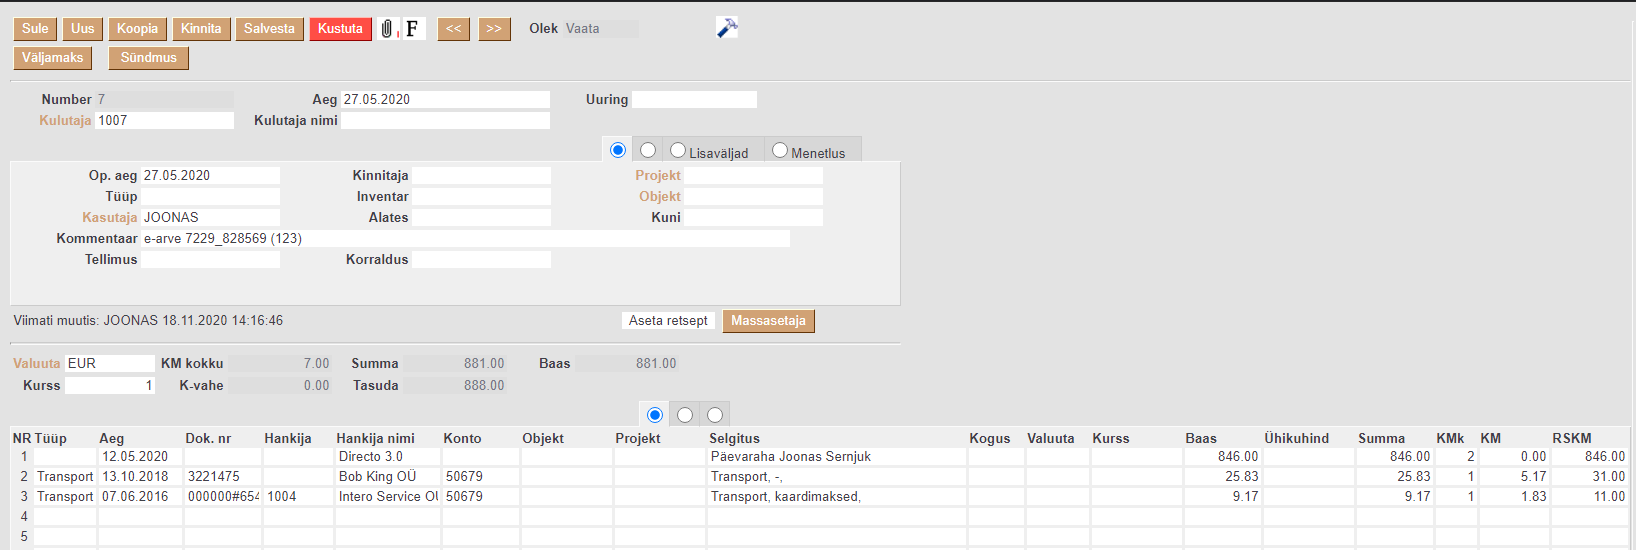Click the red Kustuta button

click(x=340, y=29)
